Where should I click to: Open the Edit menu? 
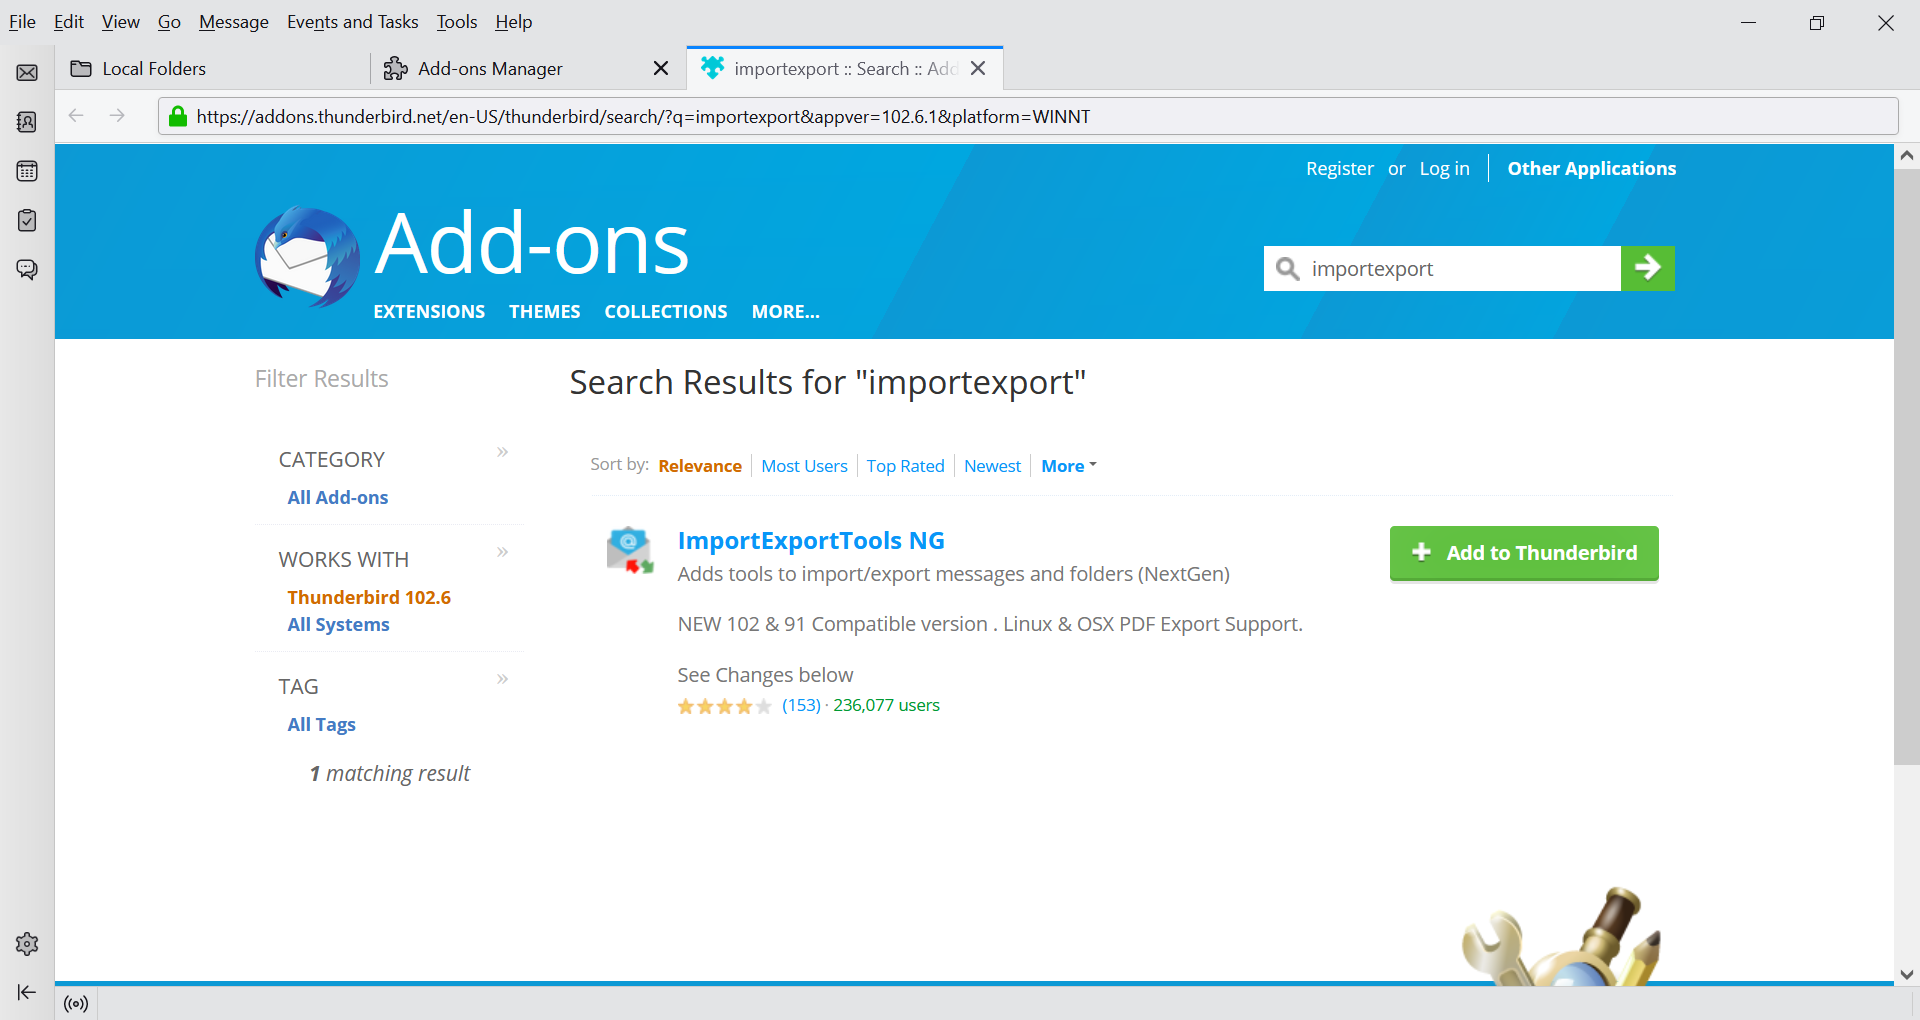pos(68,22)
